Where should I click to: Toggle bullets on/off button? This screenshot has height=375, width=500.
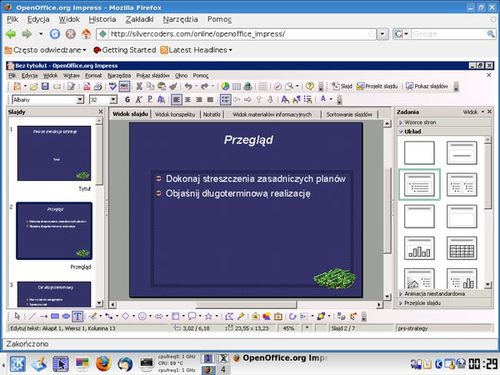[x=225, y=99]
